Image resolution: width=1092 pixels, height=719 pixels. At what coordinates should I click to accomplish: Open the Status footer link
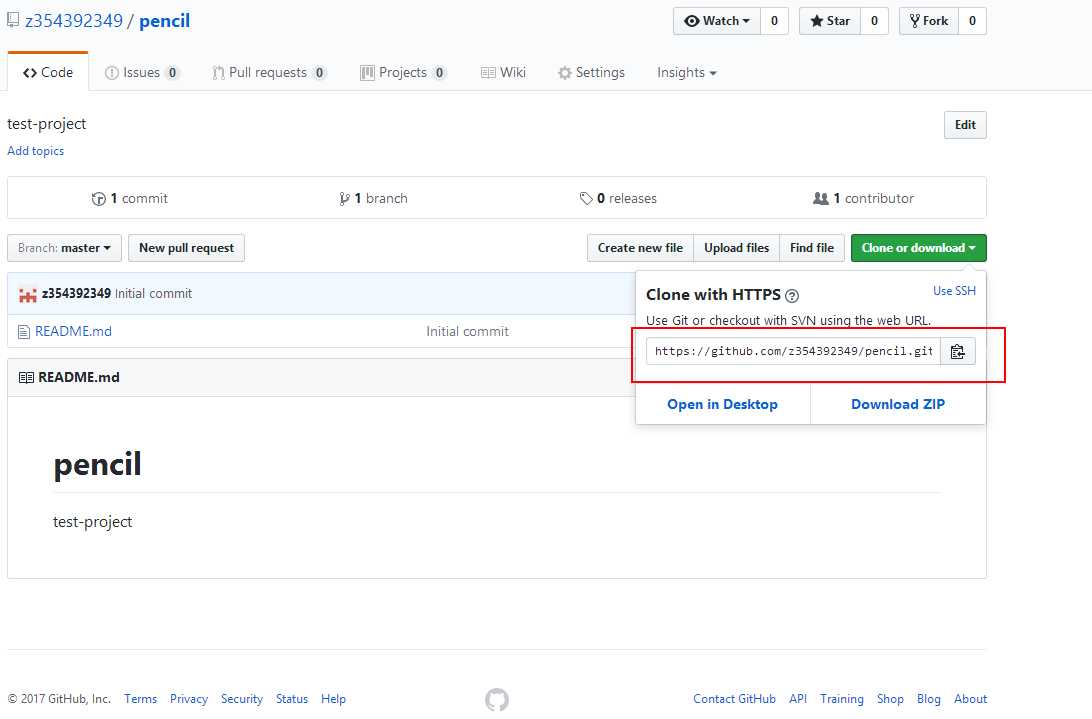(292, 699)
